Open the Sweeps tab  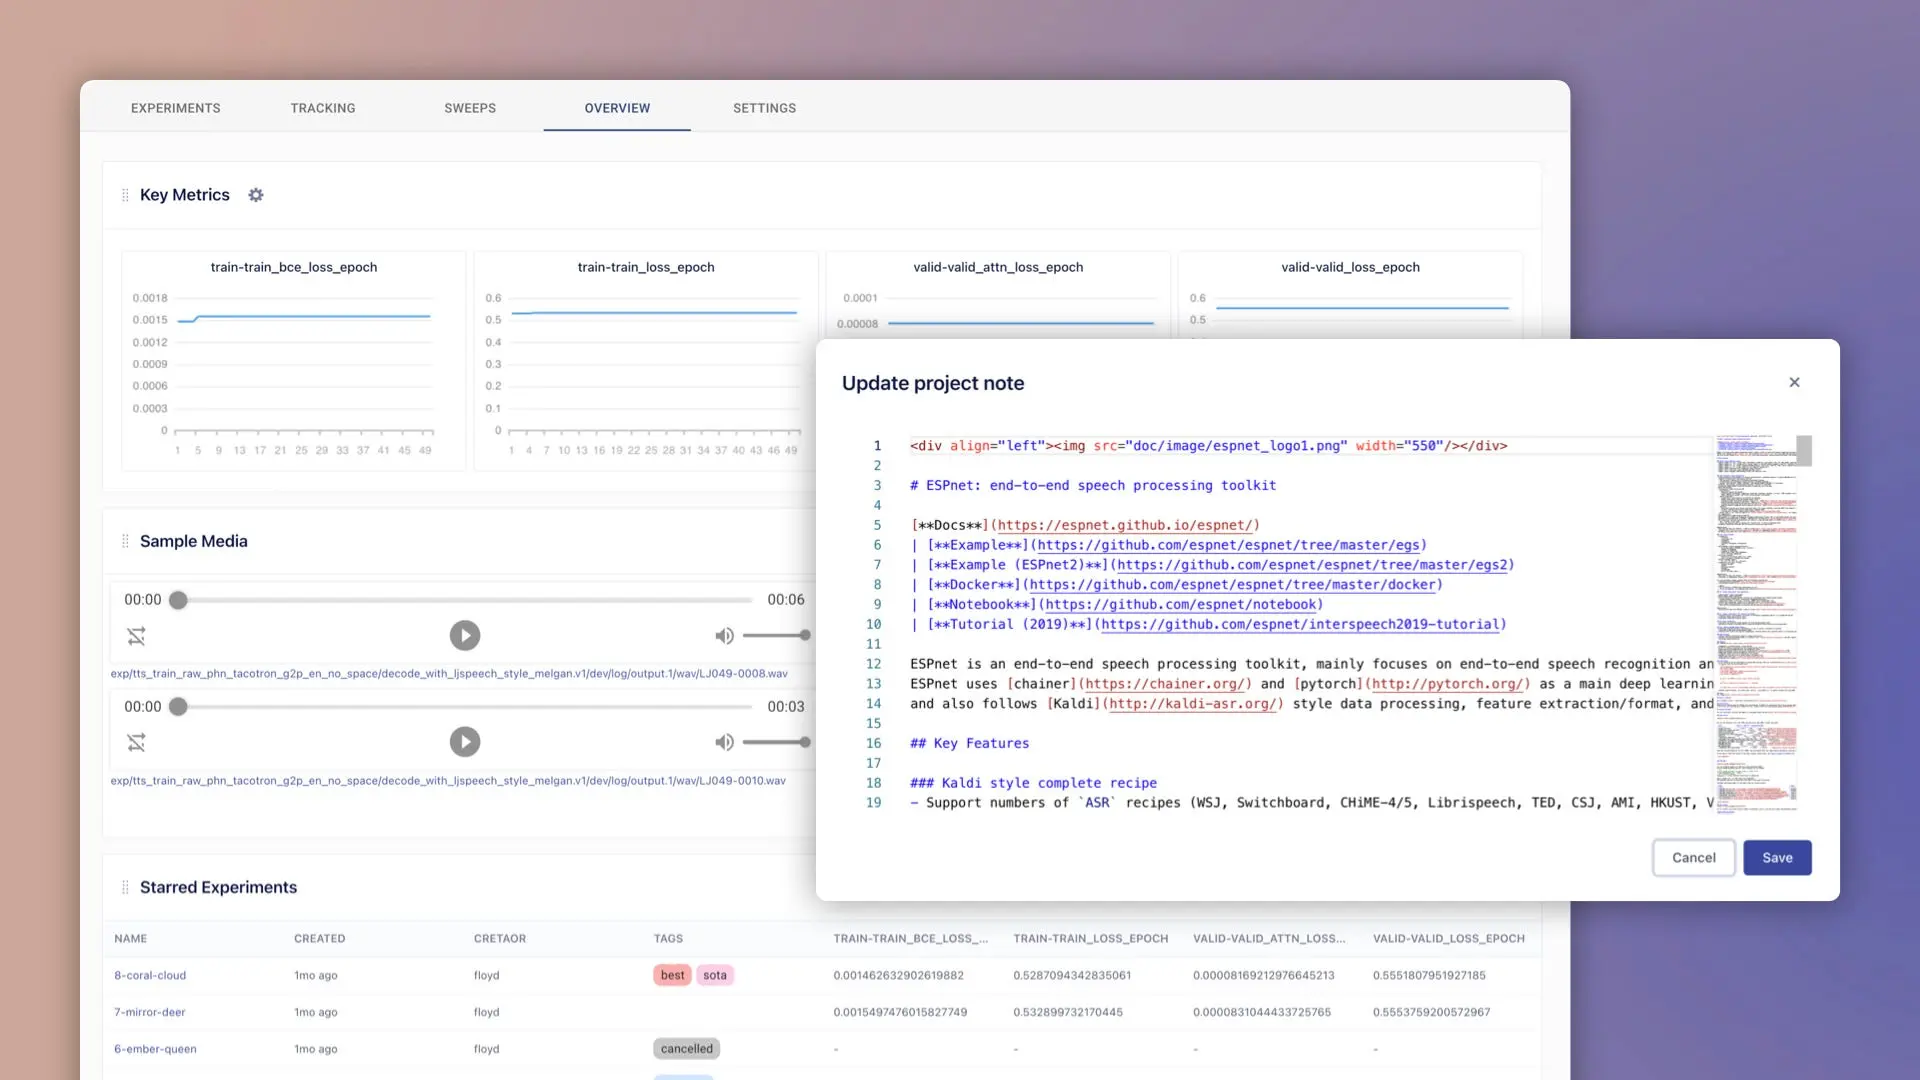tap(470, 108)
